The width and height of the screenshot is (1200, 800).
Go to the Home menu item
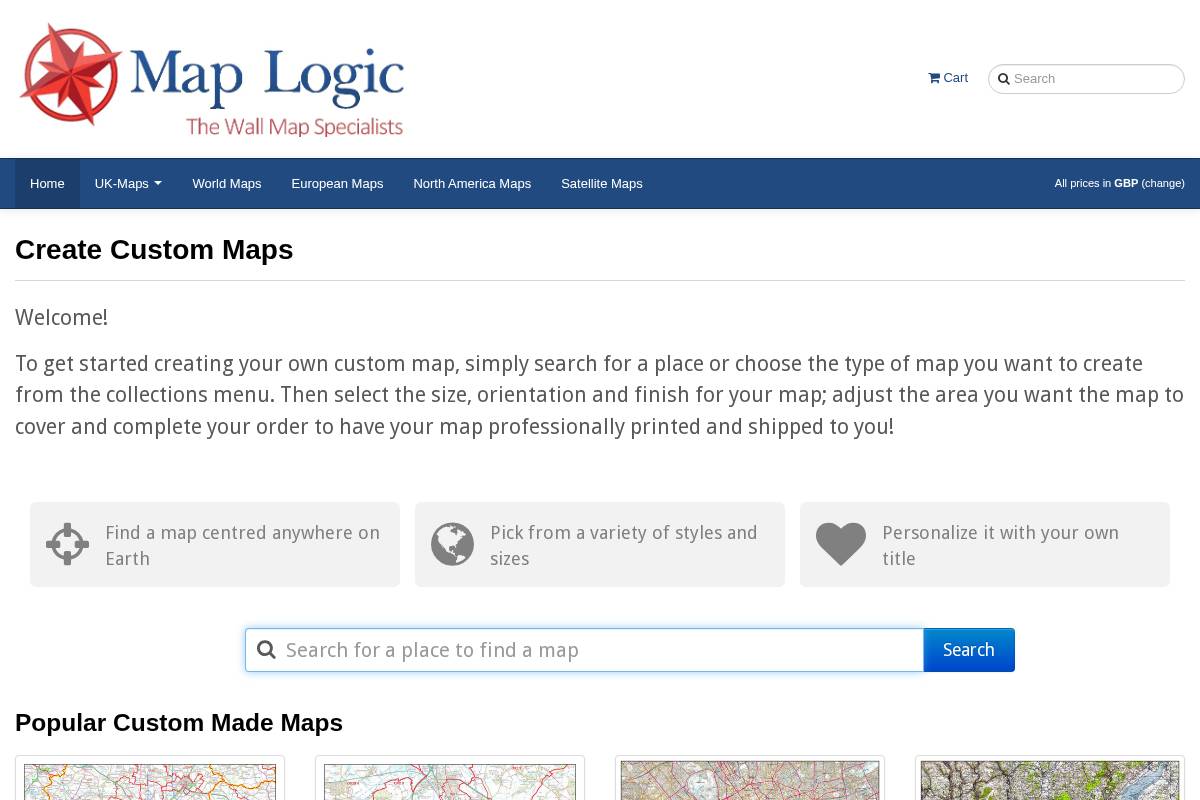tap(47, 183)
